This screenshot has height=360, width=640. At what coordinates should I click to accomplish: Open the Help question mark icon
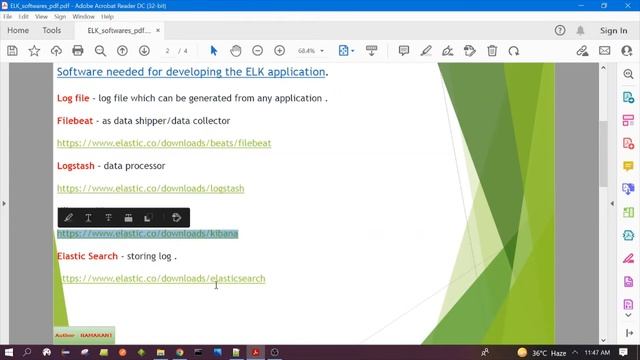coord(560,31)
